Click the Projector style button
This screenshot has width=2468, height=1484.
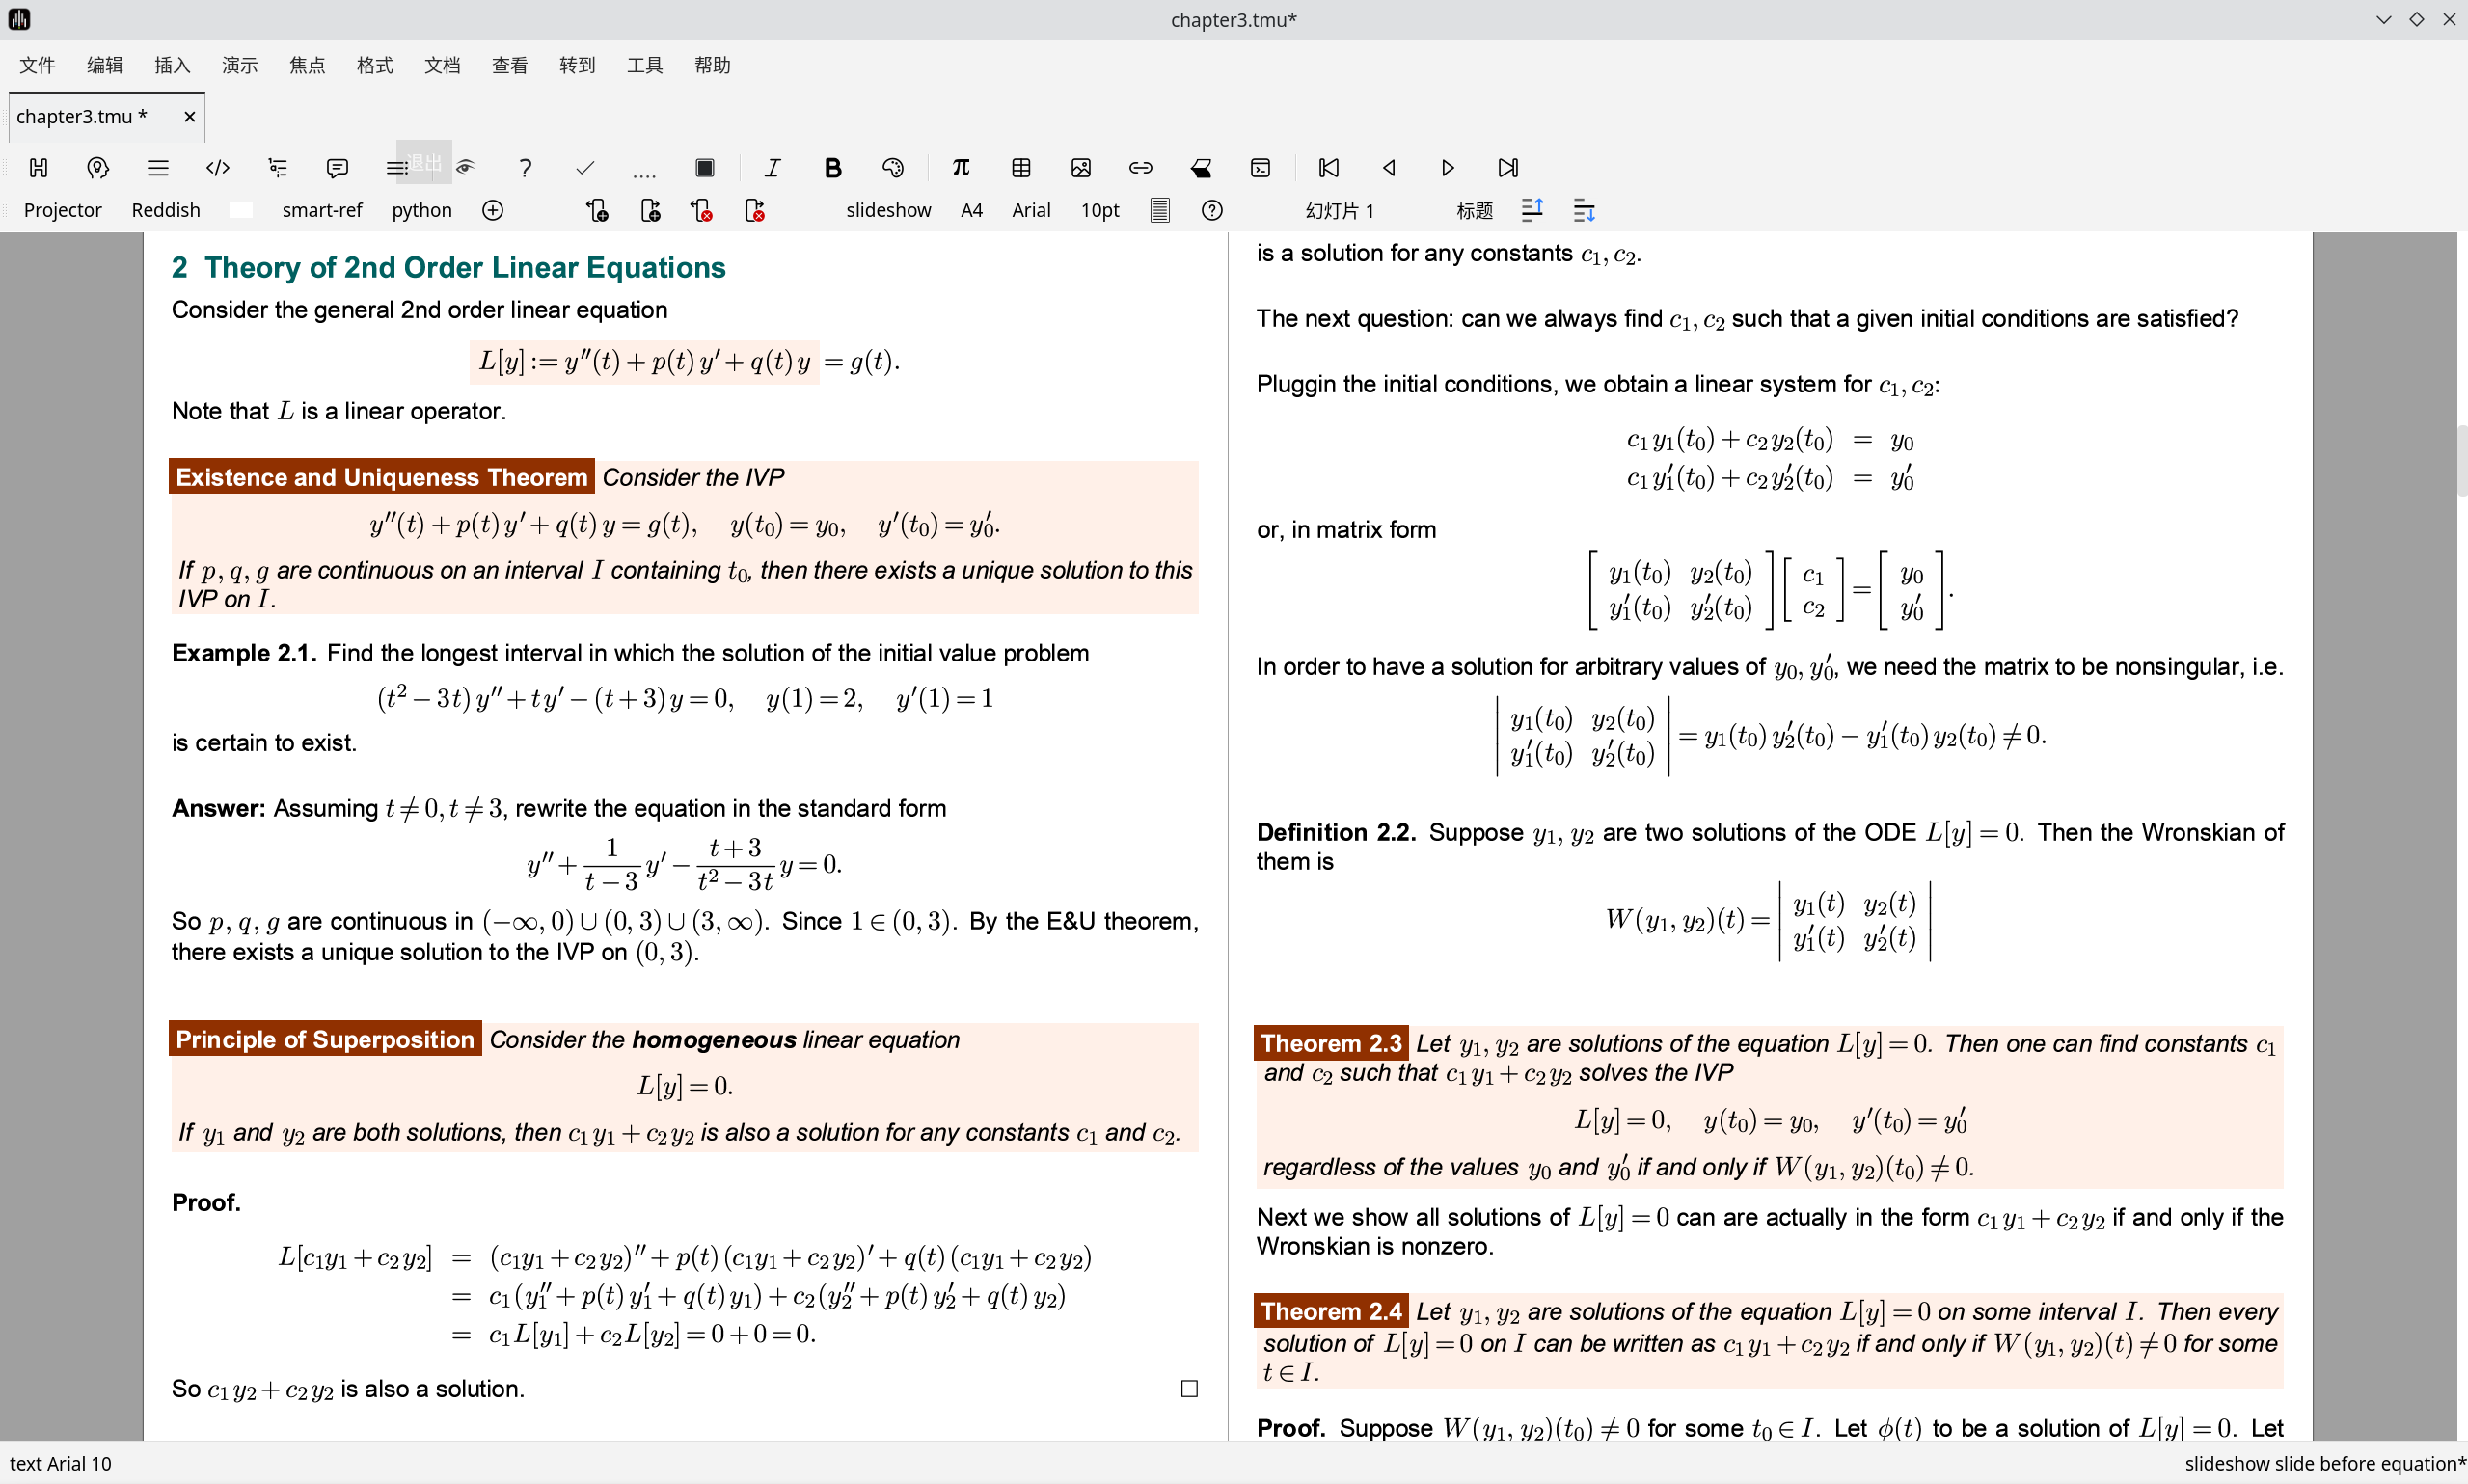(x=62, y=210)
